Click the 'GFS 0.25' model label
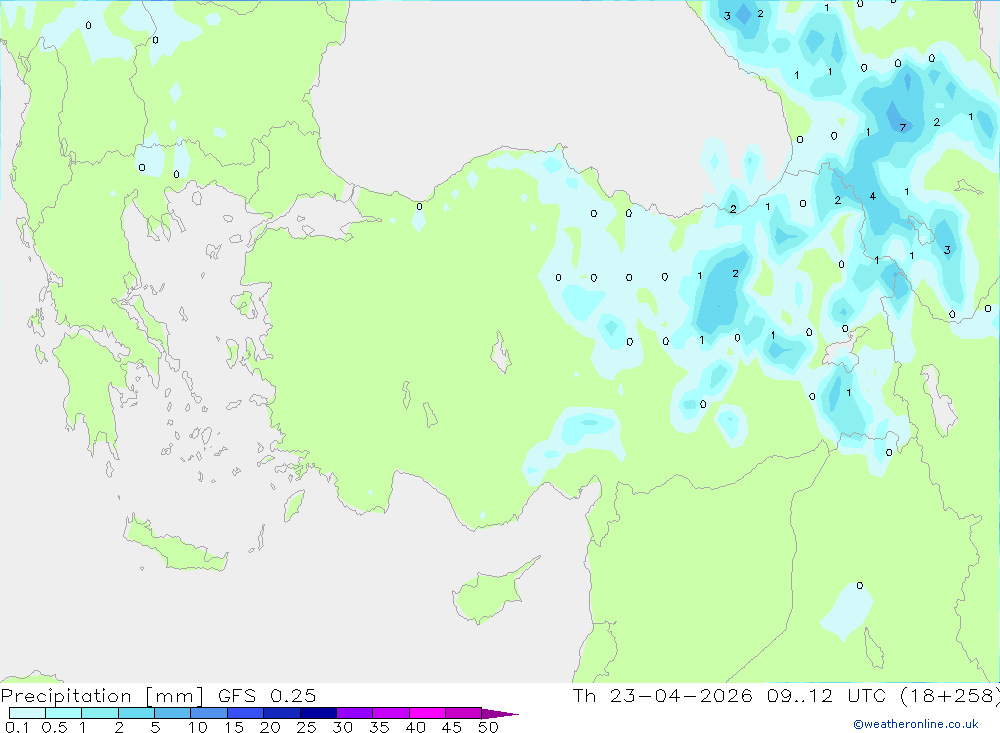Image resolution: width=1000 pixels, height=733 pixels. click(x=267, y=695)
